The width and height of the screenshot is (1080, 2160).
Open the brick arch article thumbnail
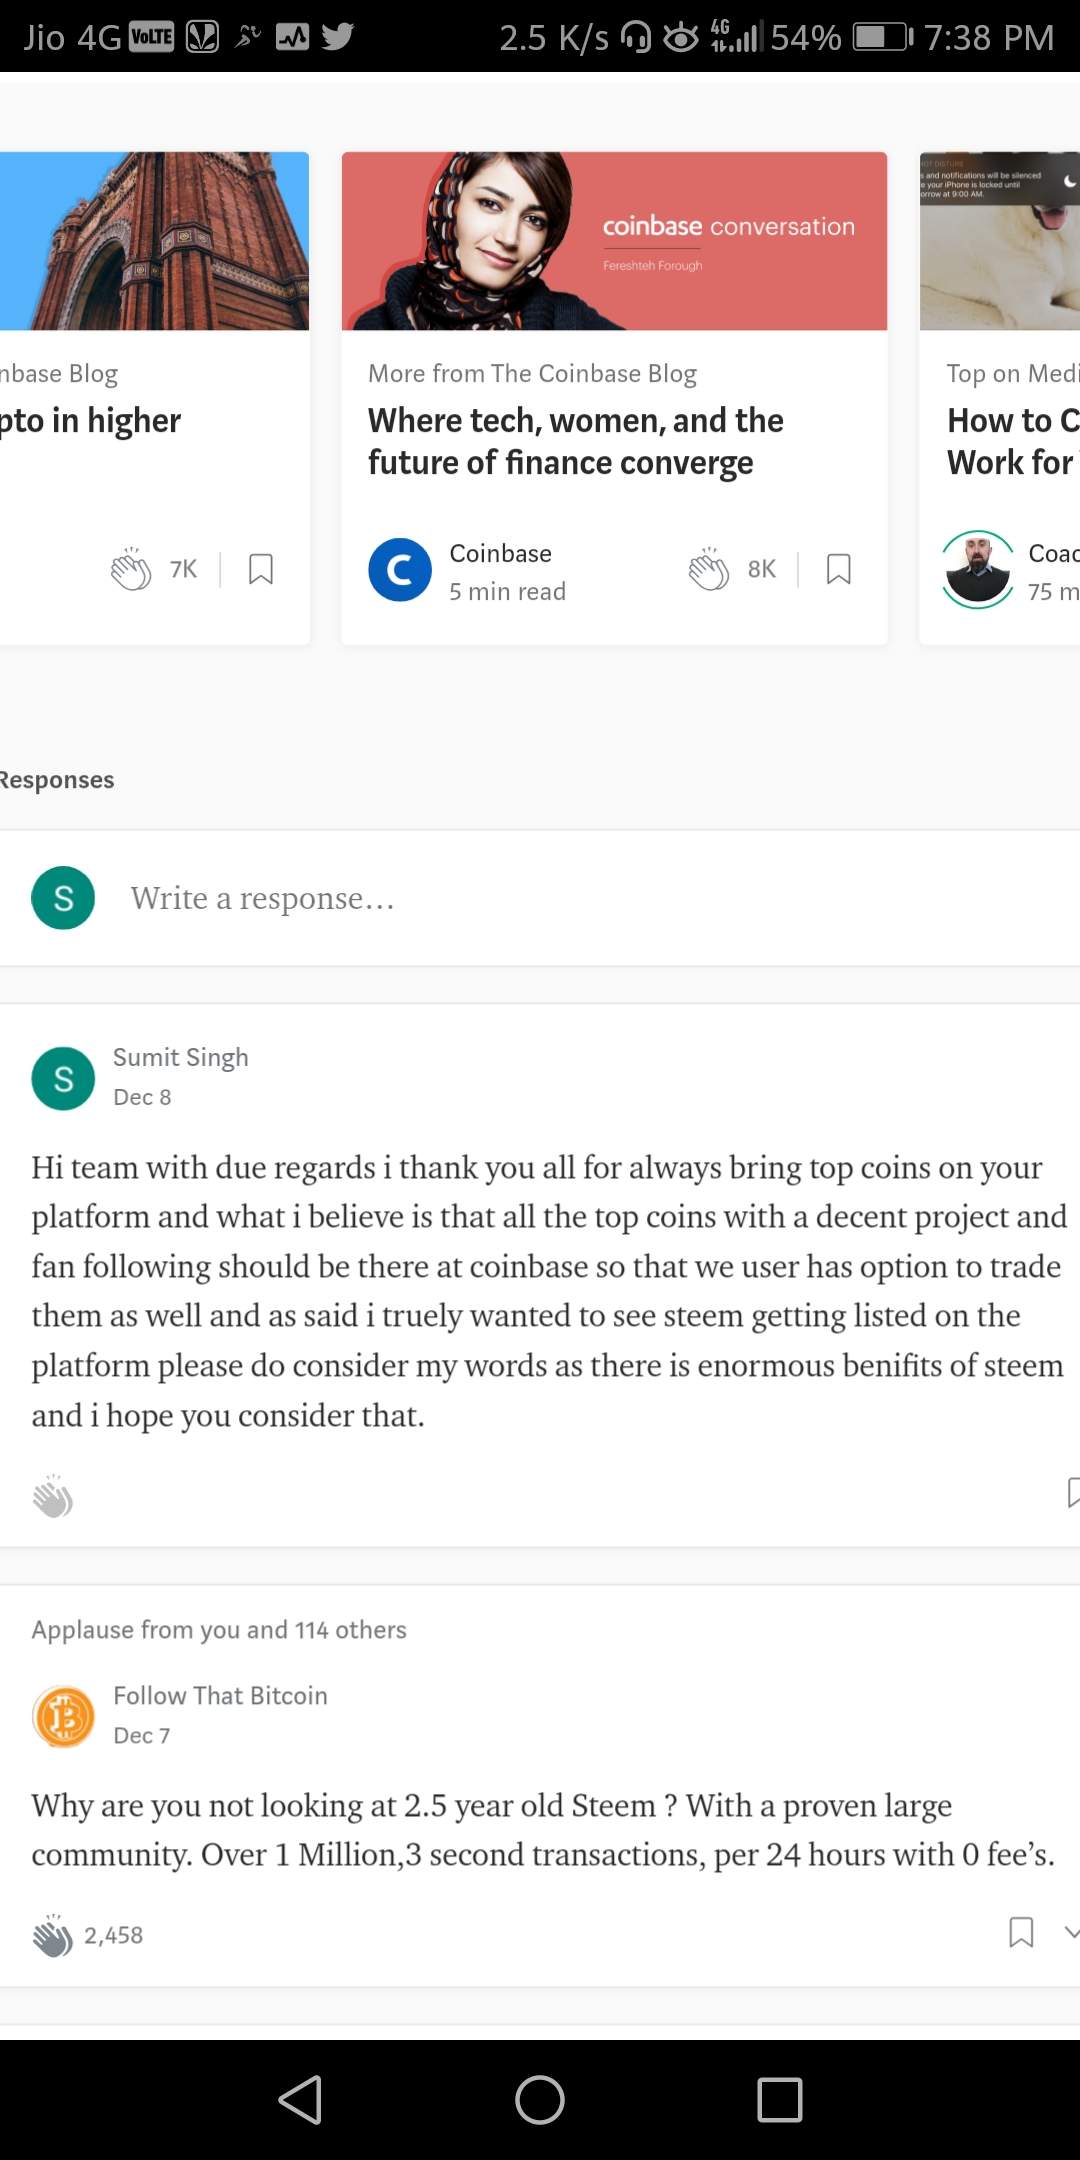[x=154, y=241]
